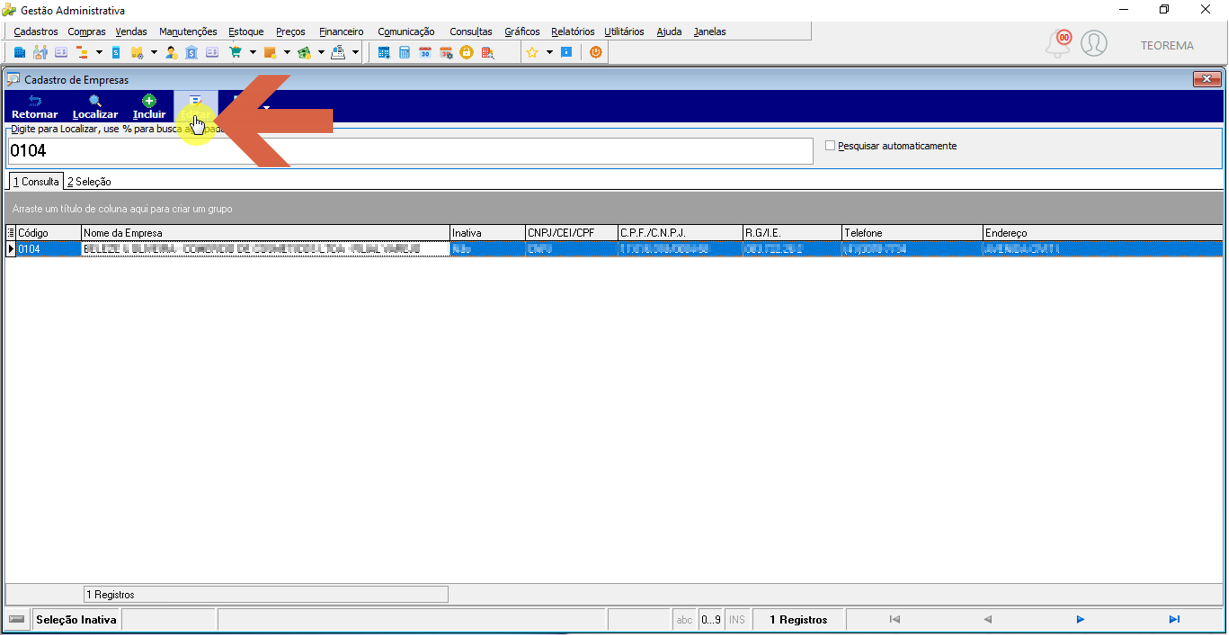Click the Seleção Inativa status bar label
The width and height of the screenshot is (1229, 635).
coord(76,620)
